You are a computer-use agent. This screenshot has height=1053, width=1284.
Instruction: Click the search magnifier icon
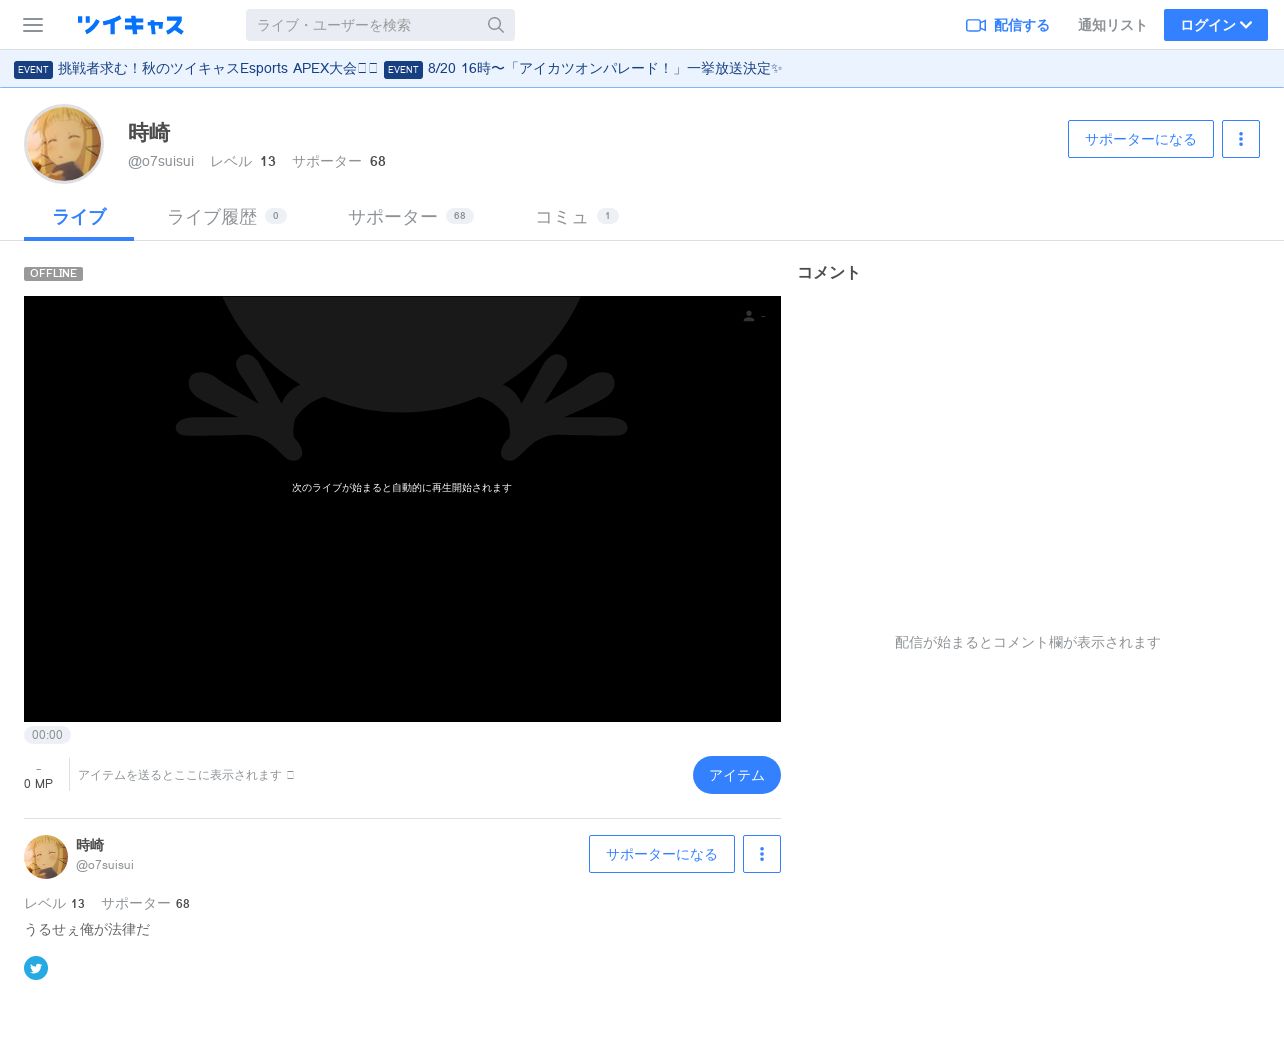click(496, 25)
